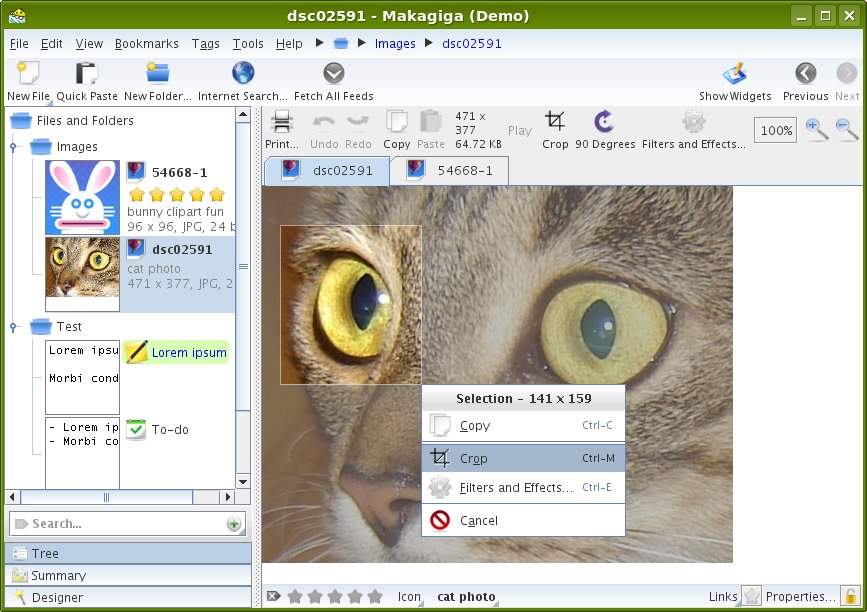Switch to Designer panel
The image size is (867, 612).
pos(128,598)
